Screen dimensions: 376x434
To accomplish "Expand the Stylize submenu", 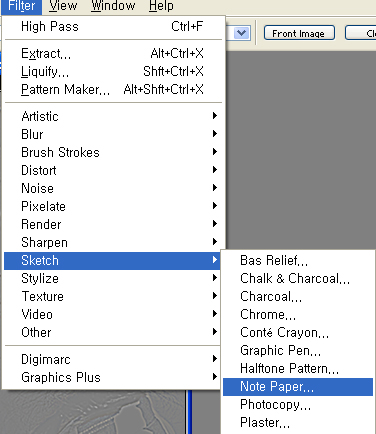I will click(x=112, y=278).
